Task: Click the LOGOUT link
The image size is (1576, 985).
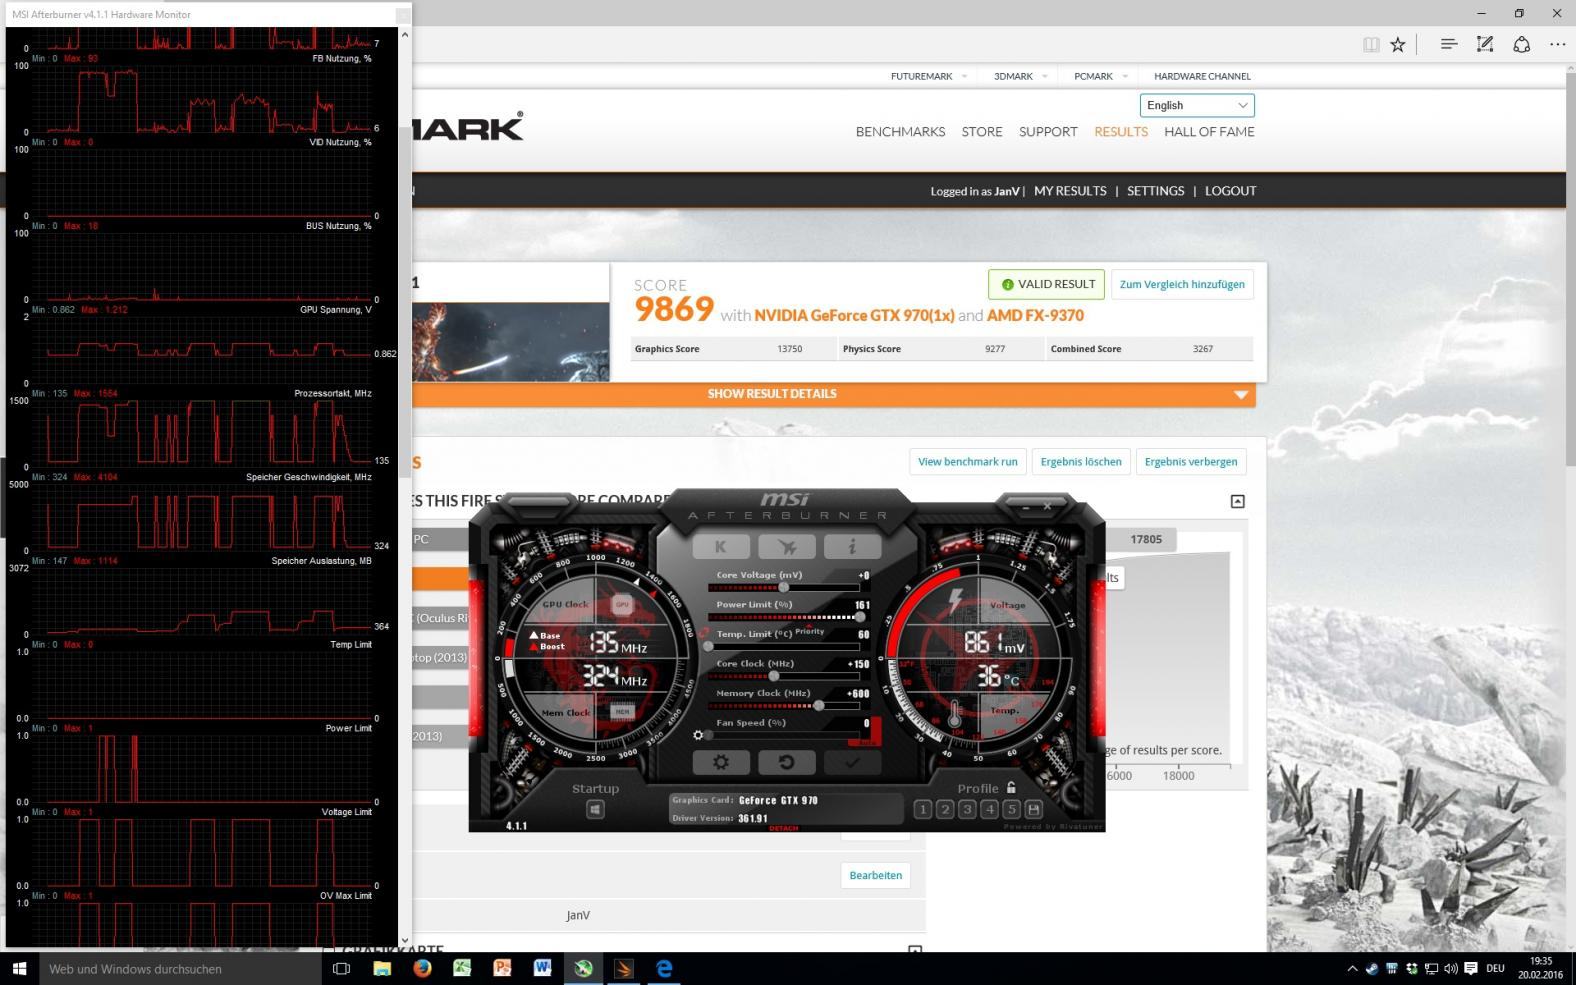Action: (x=1230, y=191)
